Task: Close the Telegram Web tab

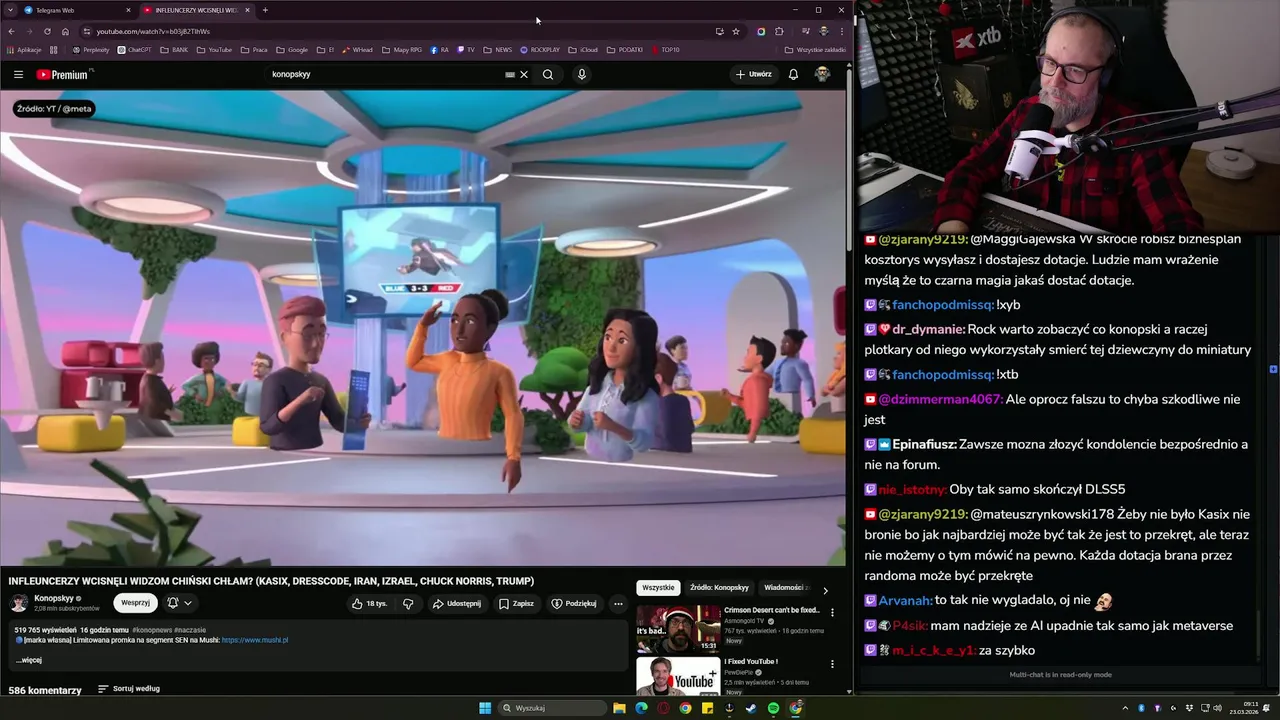Action: pos(128,10)
